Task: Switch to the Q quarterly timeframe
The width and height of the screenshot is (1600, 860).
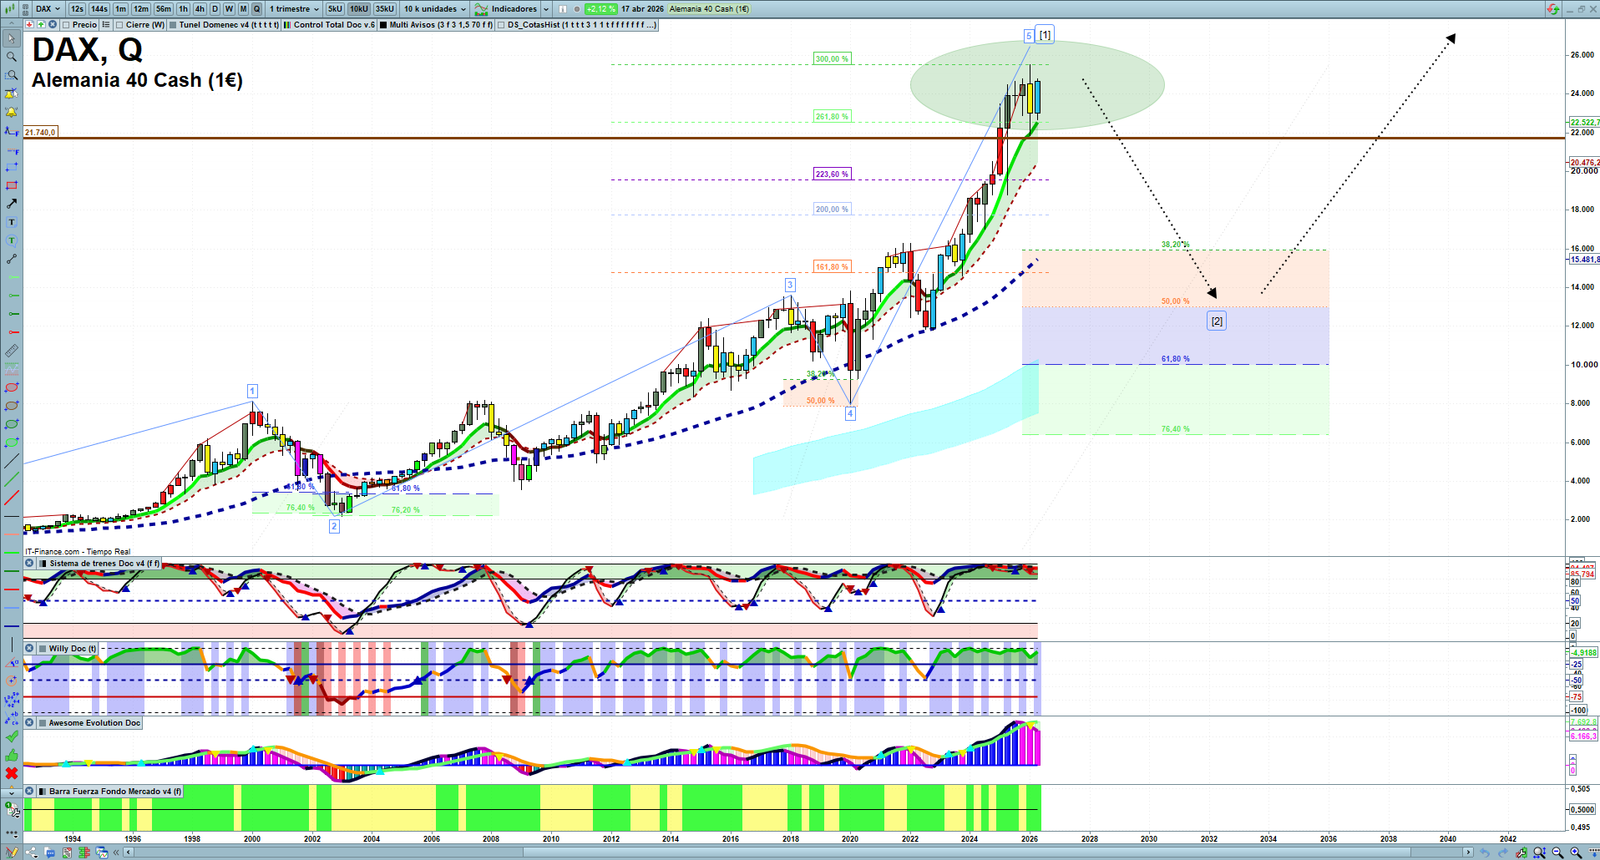Action: click(x=257, y=9)
